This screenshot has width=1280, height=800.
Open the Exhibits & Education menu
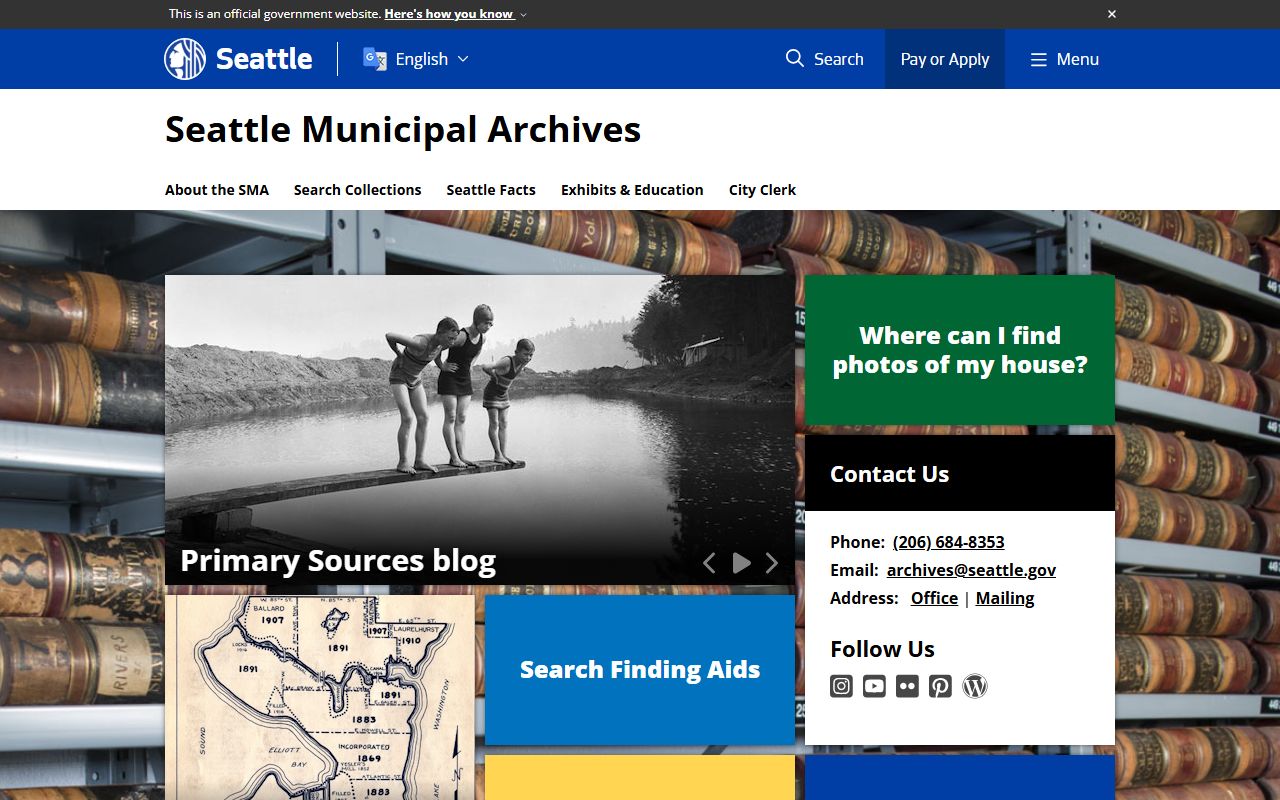click(632, 190)
